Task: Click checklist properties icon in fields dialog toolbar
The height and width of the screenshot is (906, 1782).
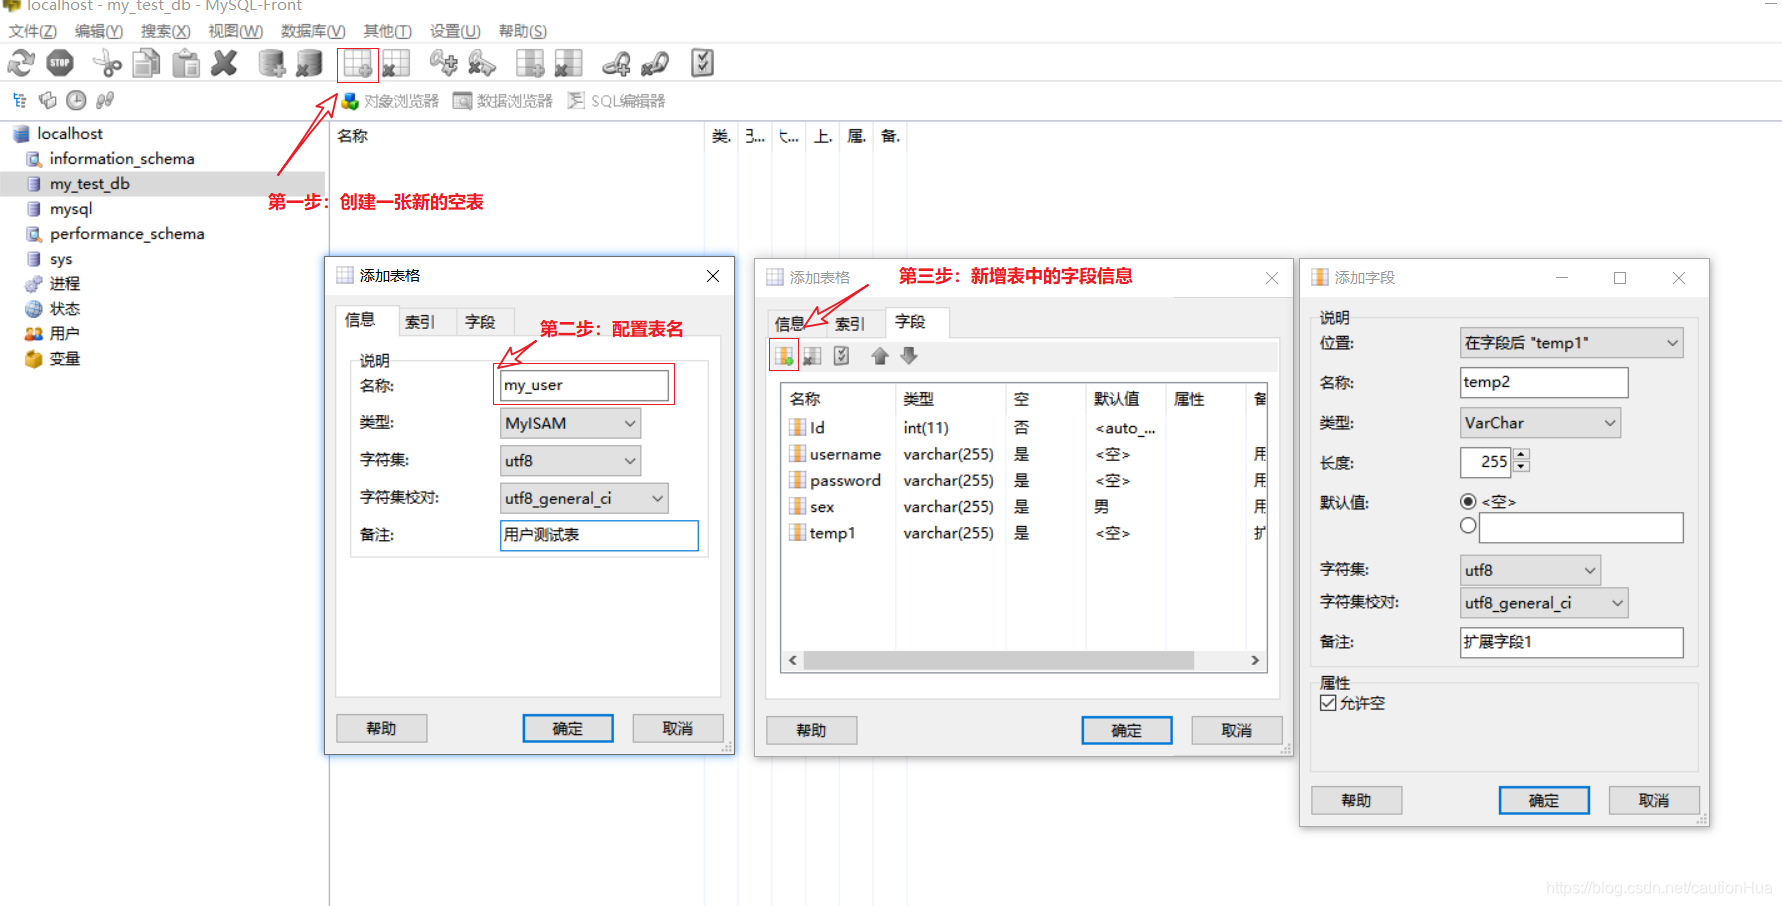Action: point(842,356)
